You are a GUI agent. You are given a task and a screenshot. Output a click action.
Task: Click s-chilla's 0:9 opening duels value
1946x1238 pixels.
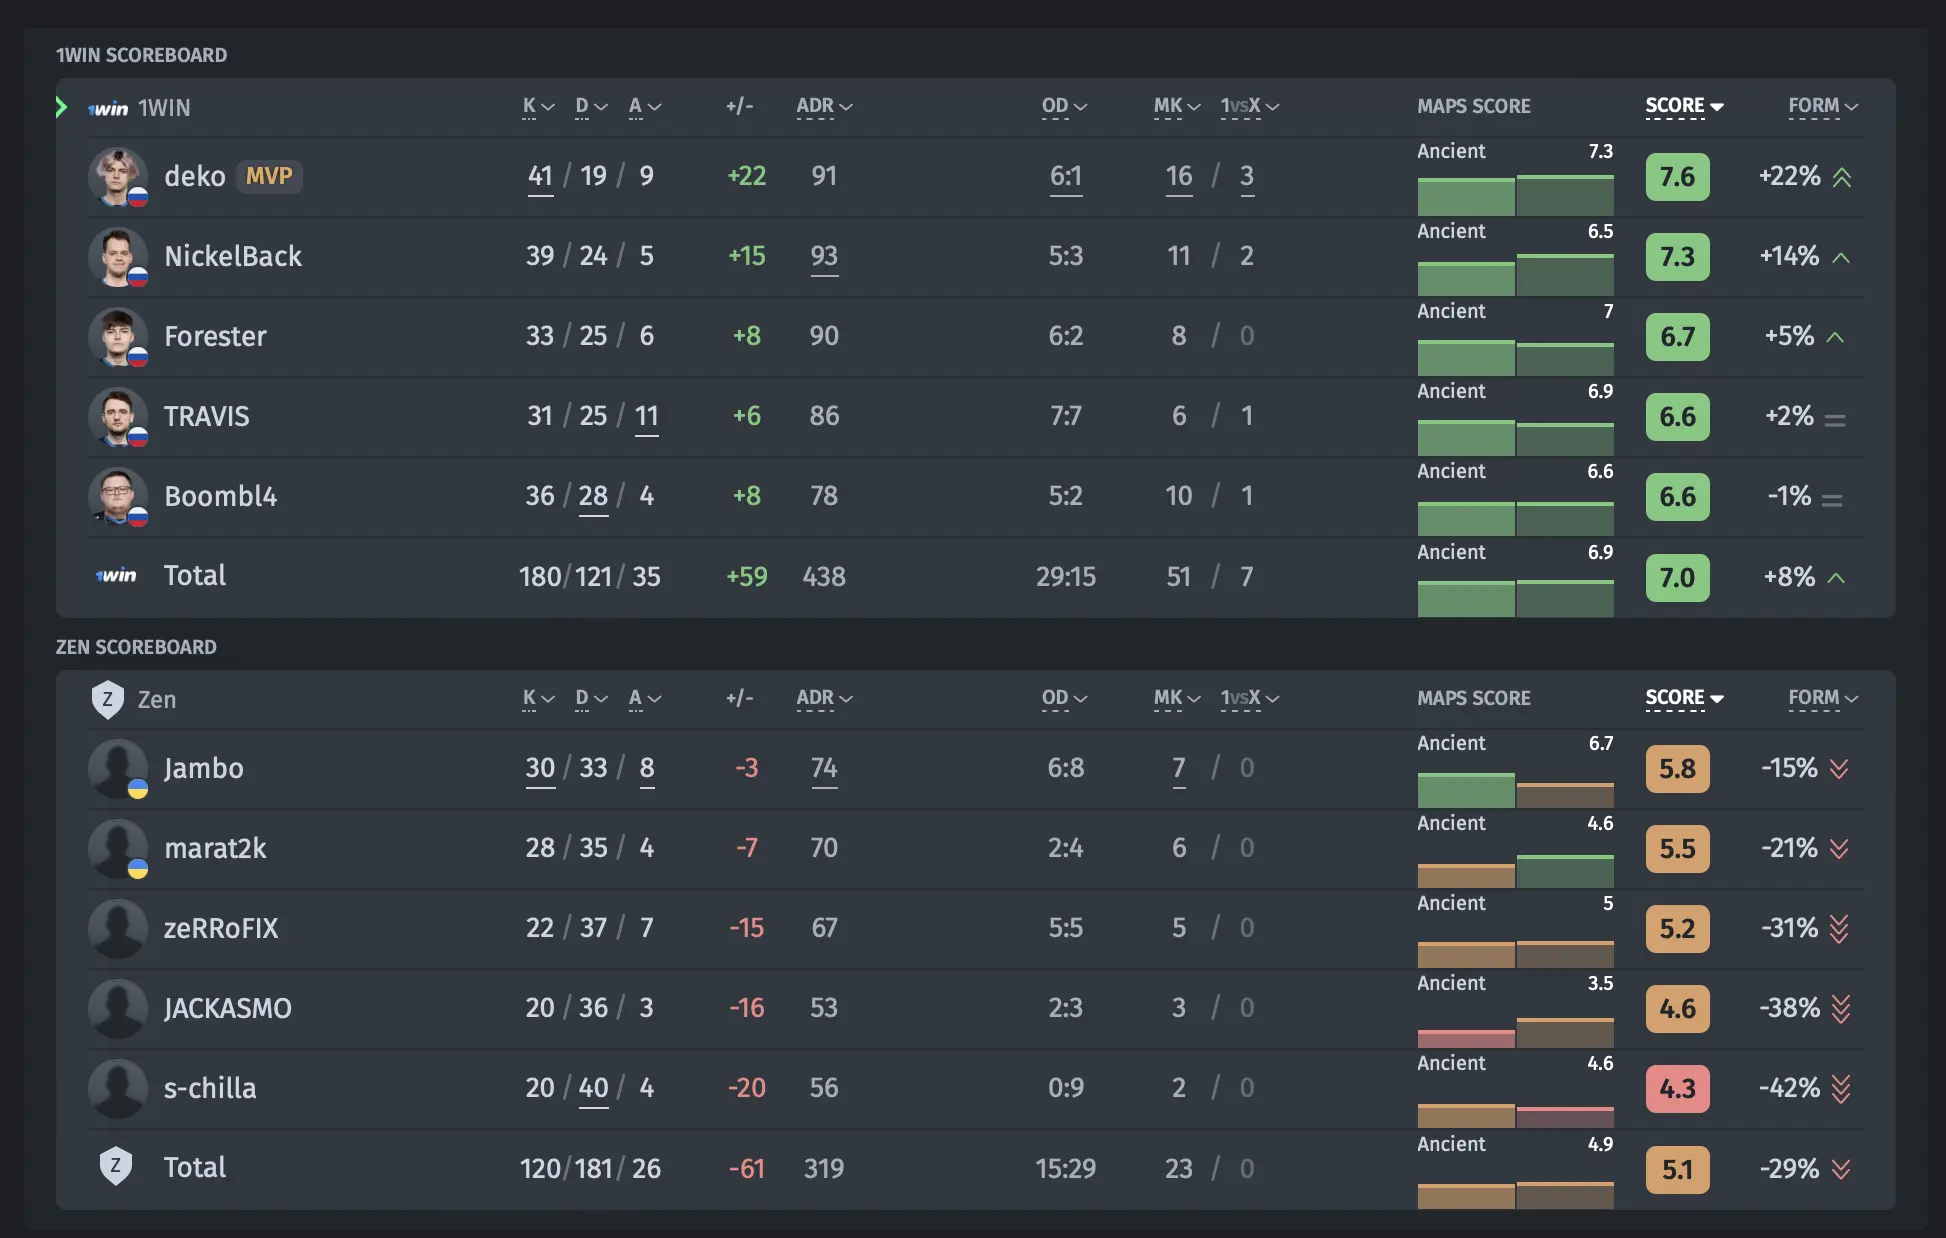[1066, 1088]
